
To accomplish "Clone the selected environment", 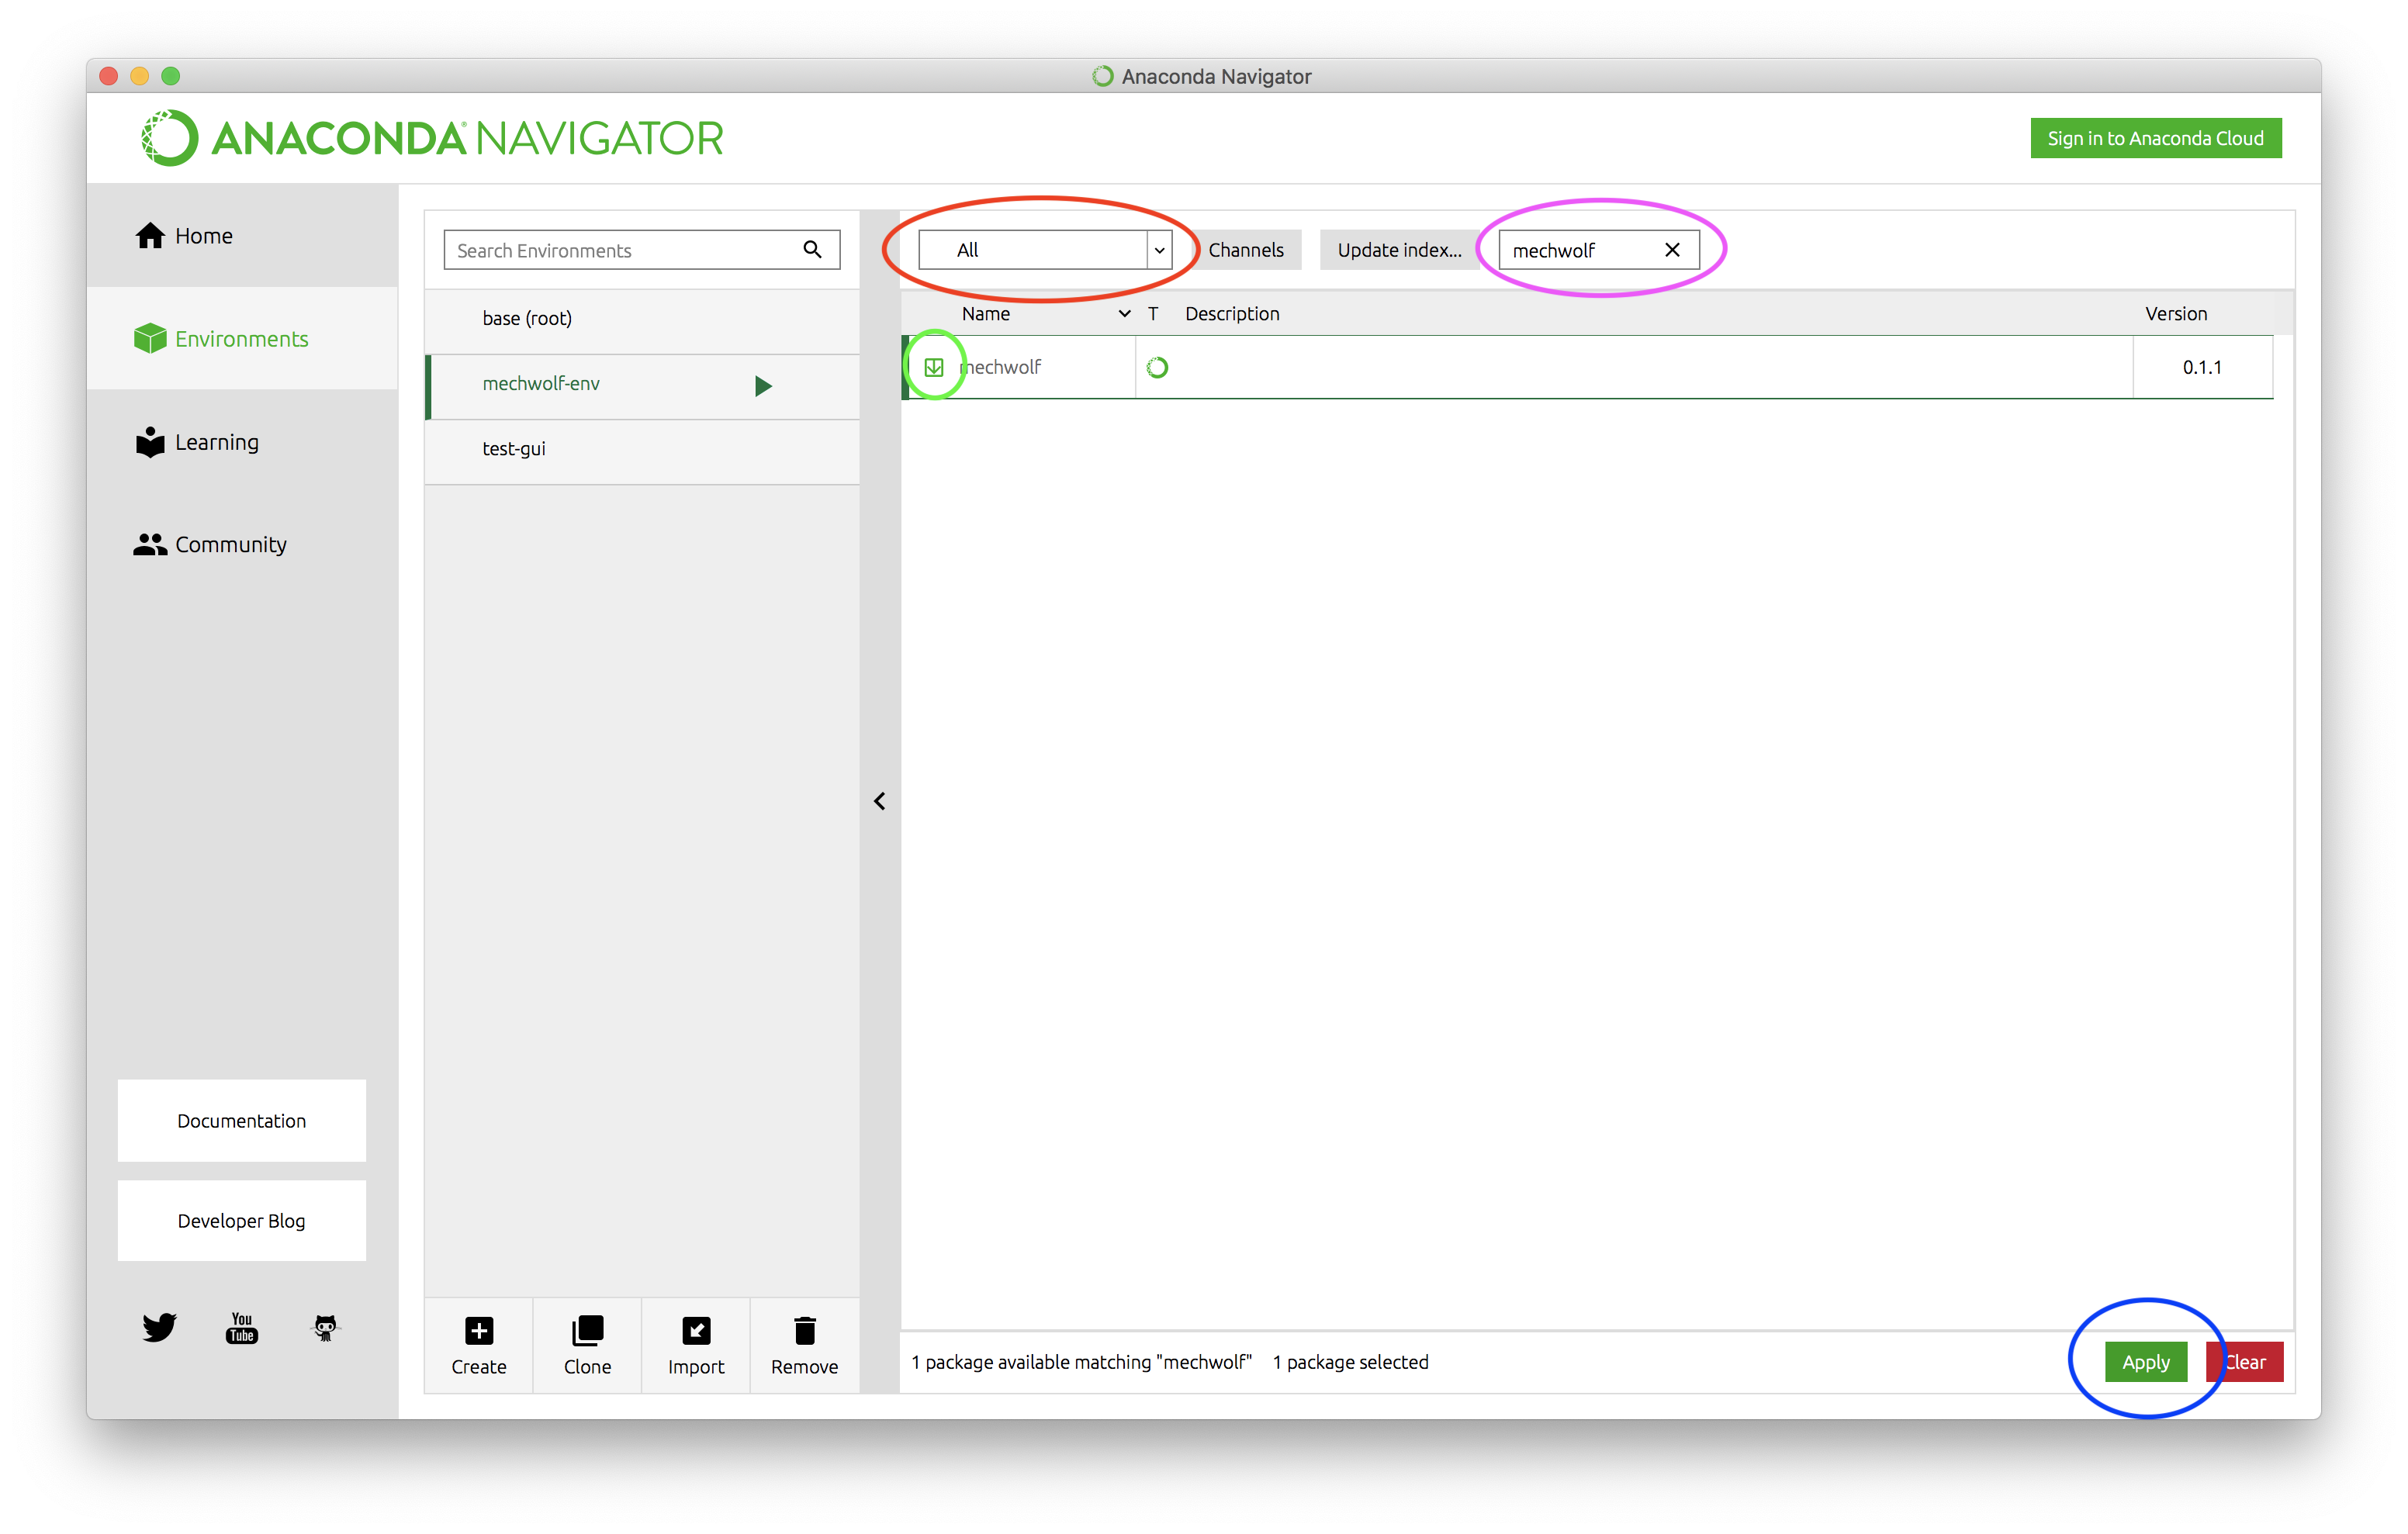I will tap(587, 1345).
